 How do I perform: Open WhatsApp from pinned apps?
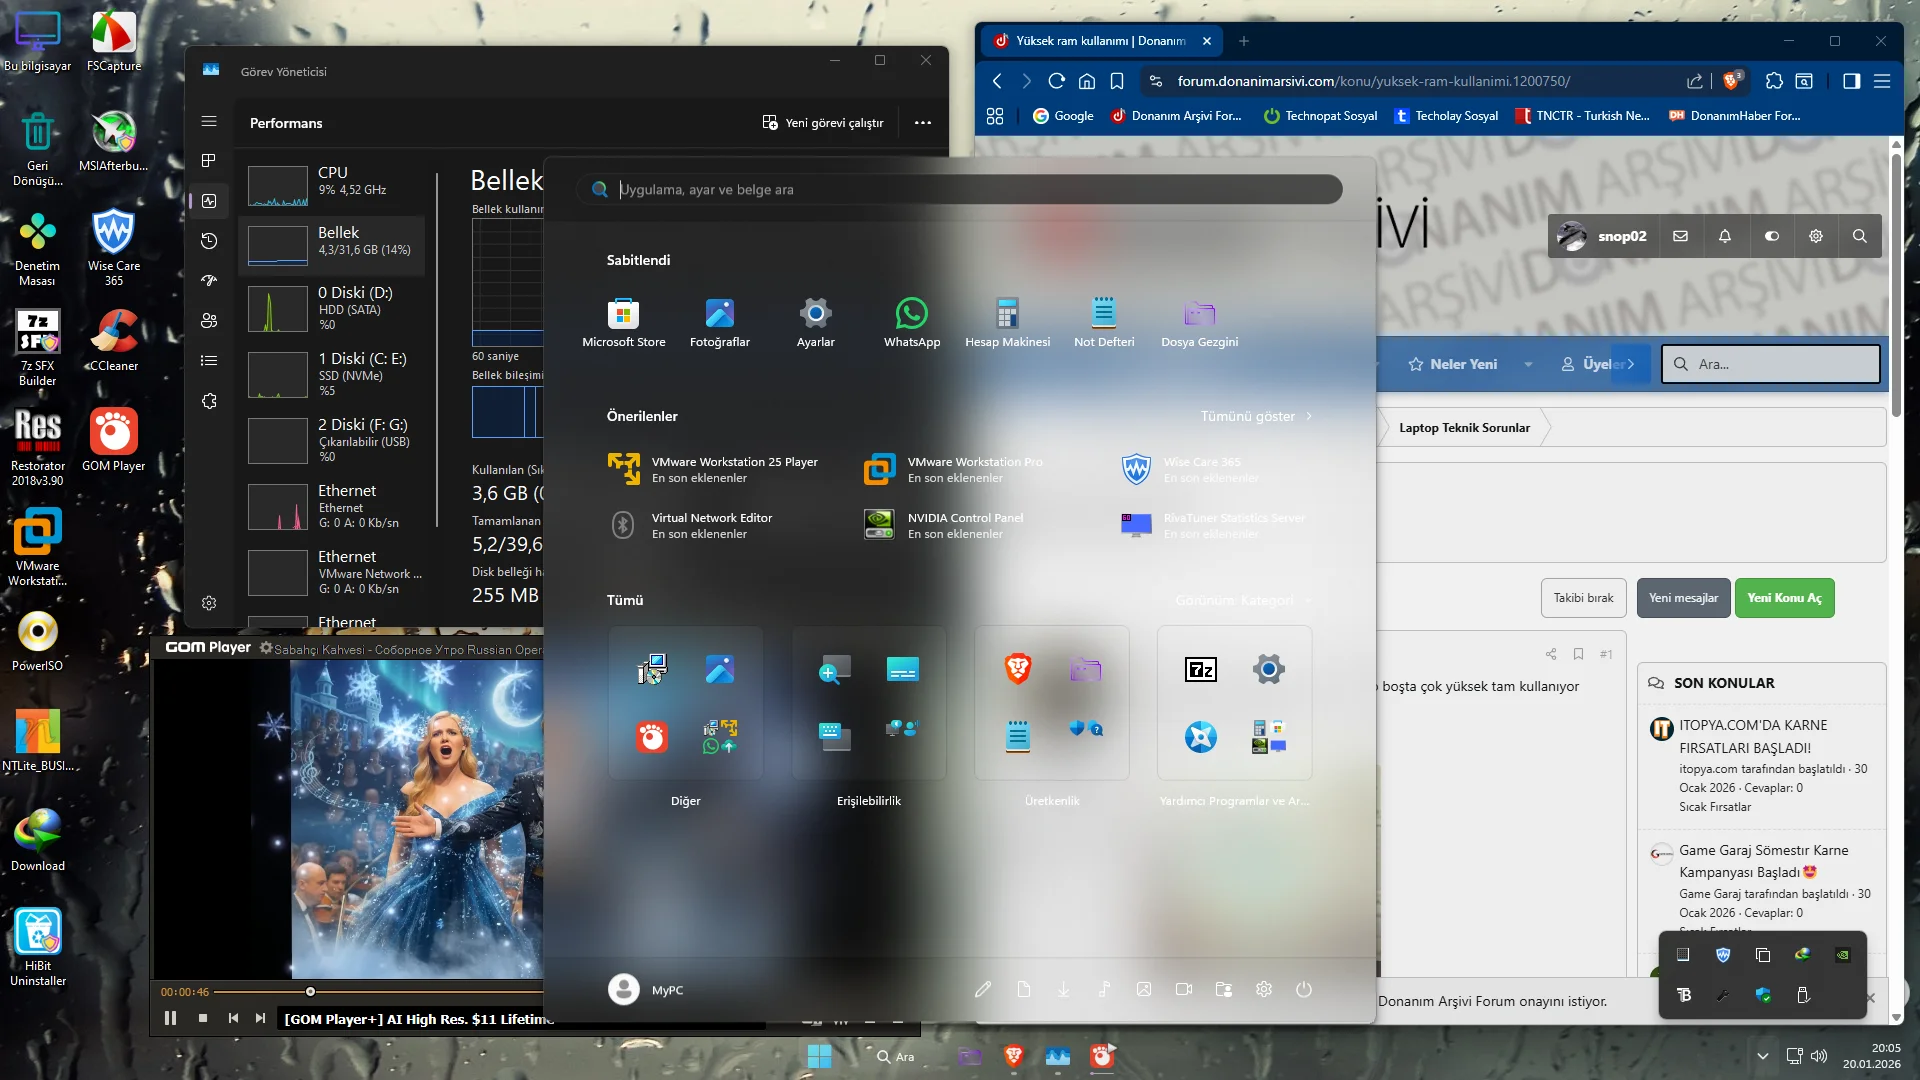point(911,315)
